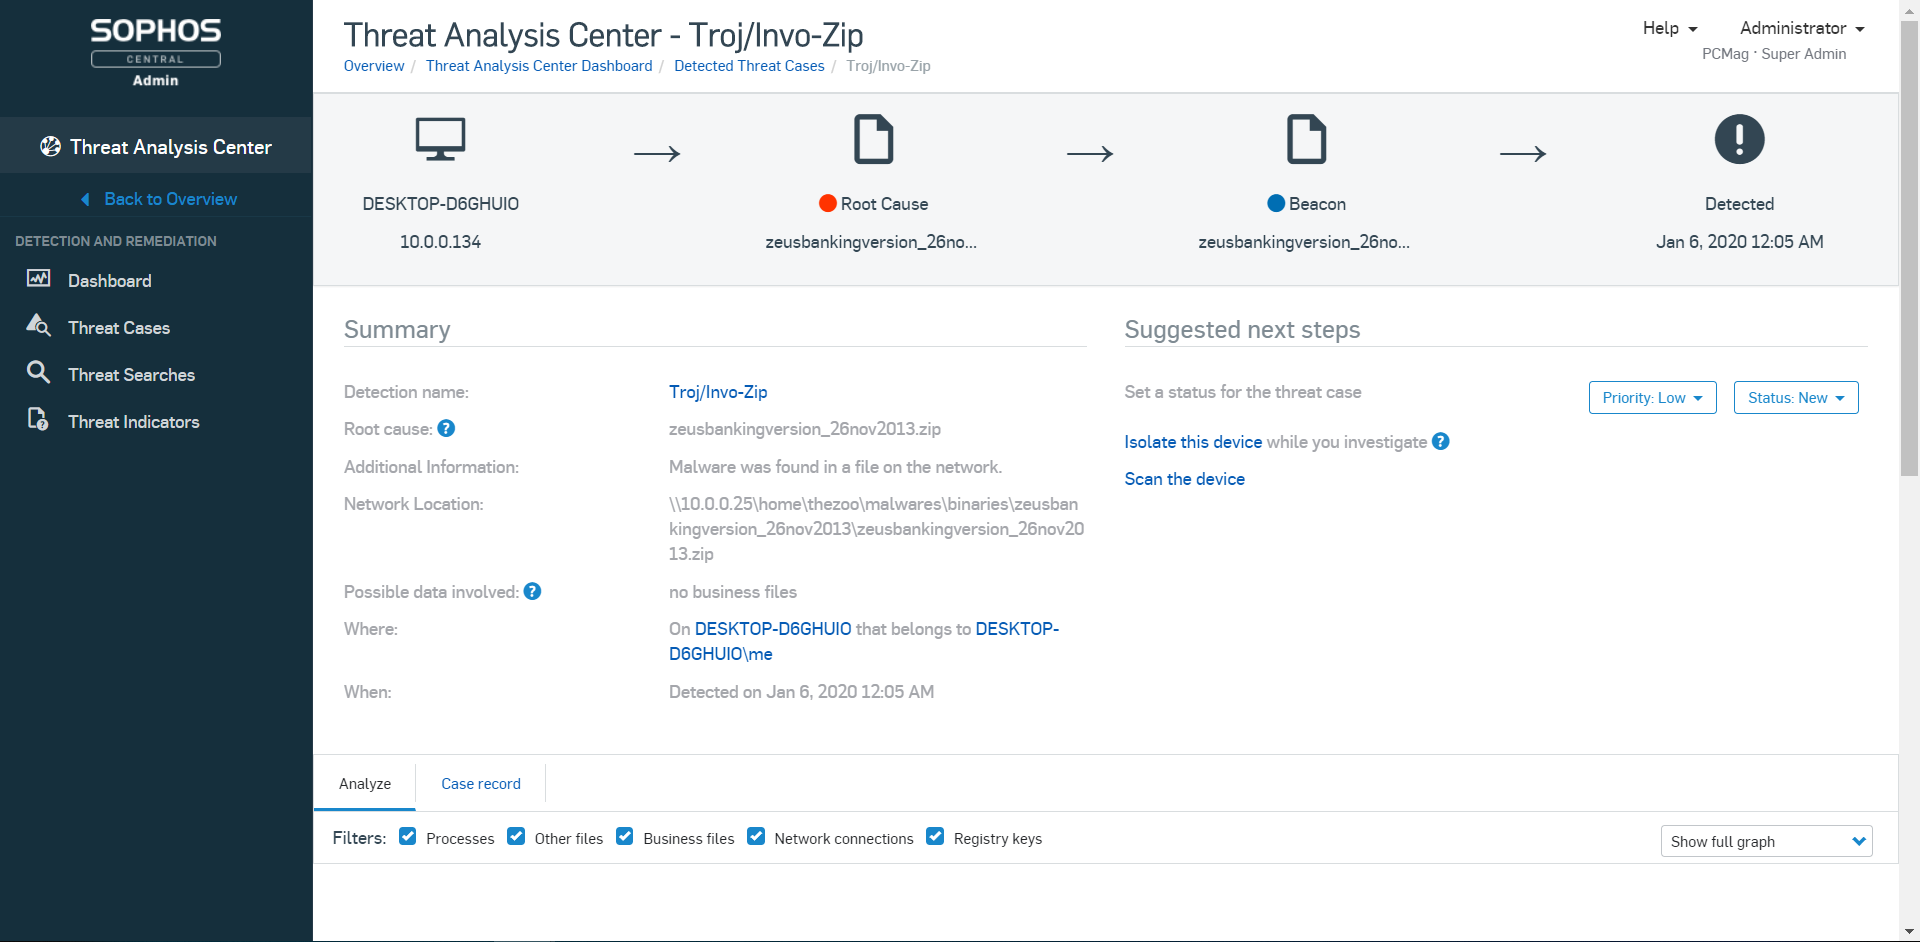Click 'Malware was found in a file' text
Image resolution: width=1920 pixels, height=942 pixels.
coord(835,467)
